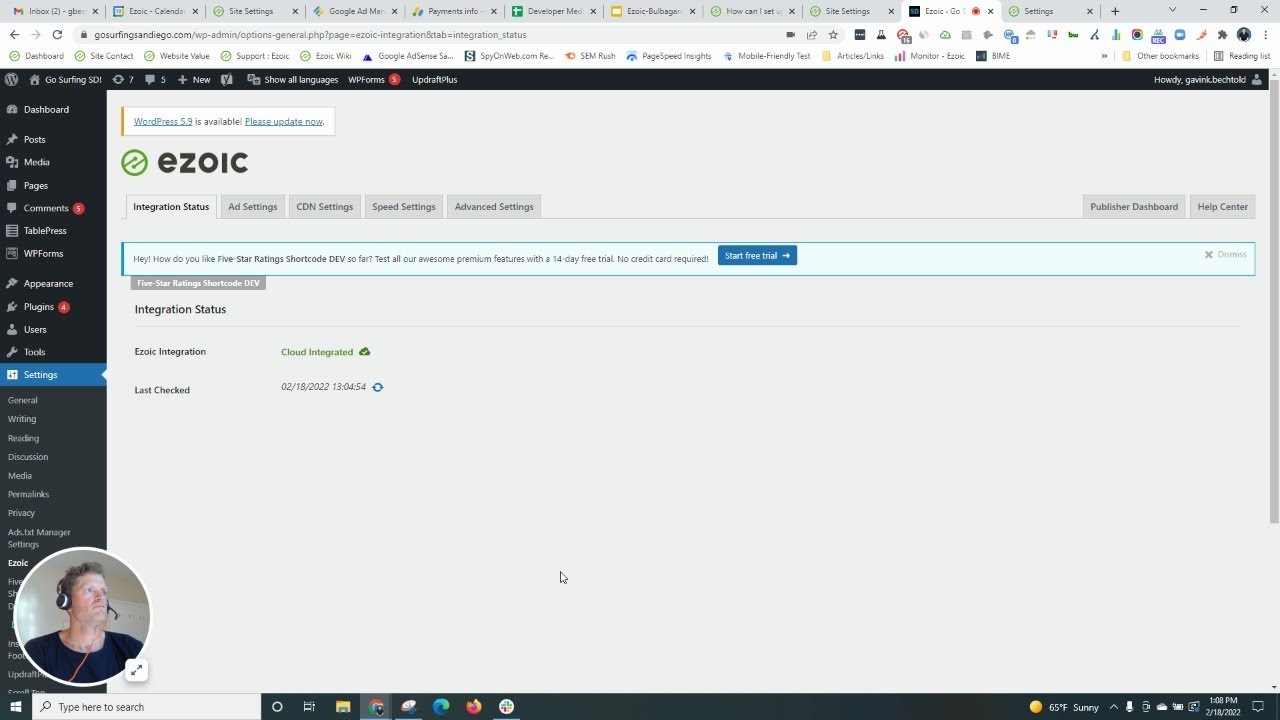The width and height of the screenshot is (1280, 720).
Task: Open the Publisher Dashboard tab
Action: click(x=1133, y=206)
